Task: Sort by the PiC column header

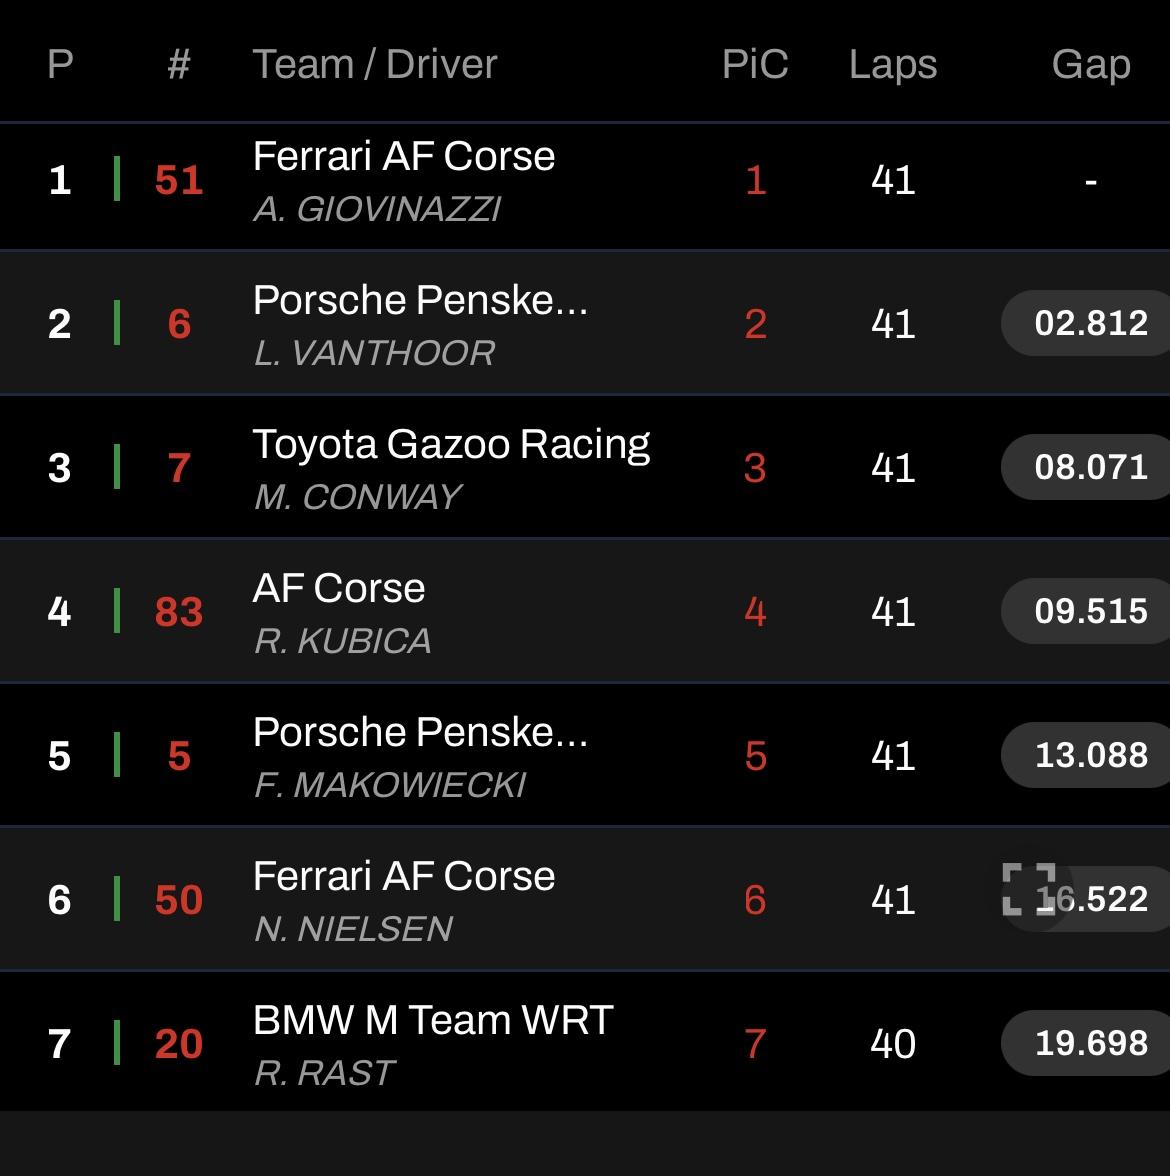Action: pyautogui.click(x=755, y=64)
